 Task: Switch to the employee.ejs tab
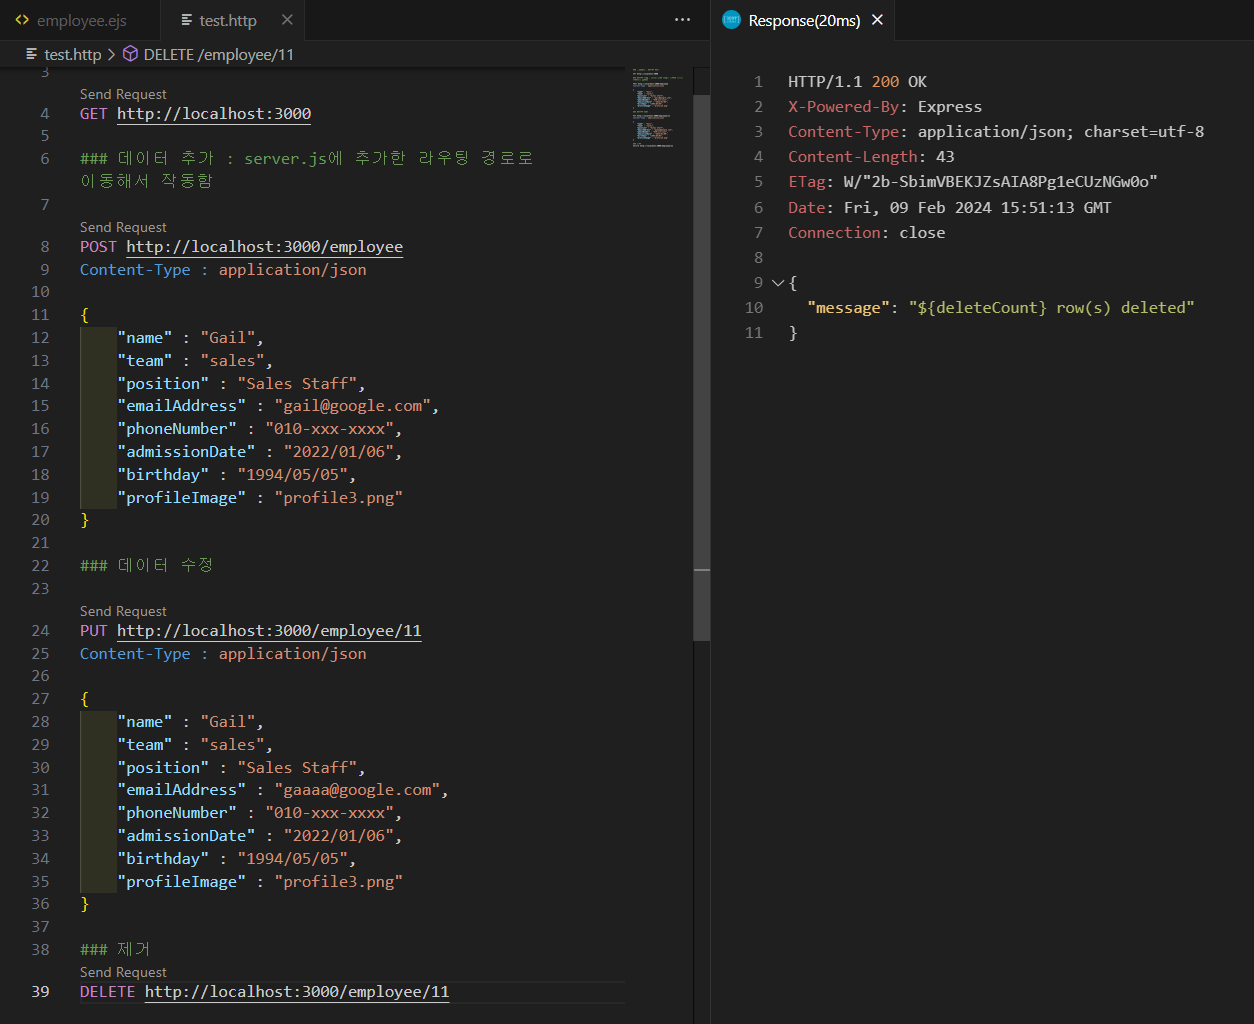[72, 20]
